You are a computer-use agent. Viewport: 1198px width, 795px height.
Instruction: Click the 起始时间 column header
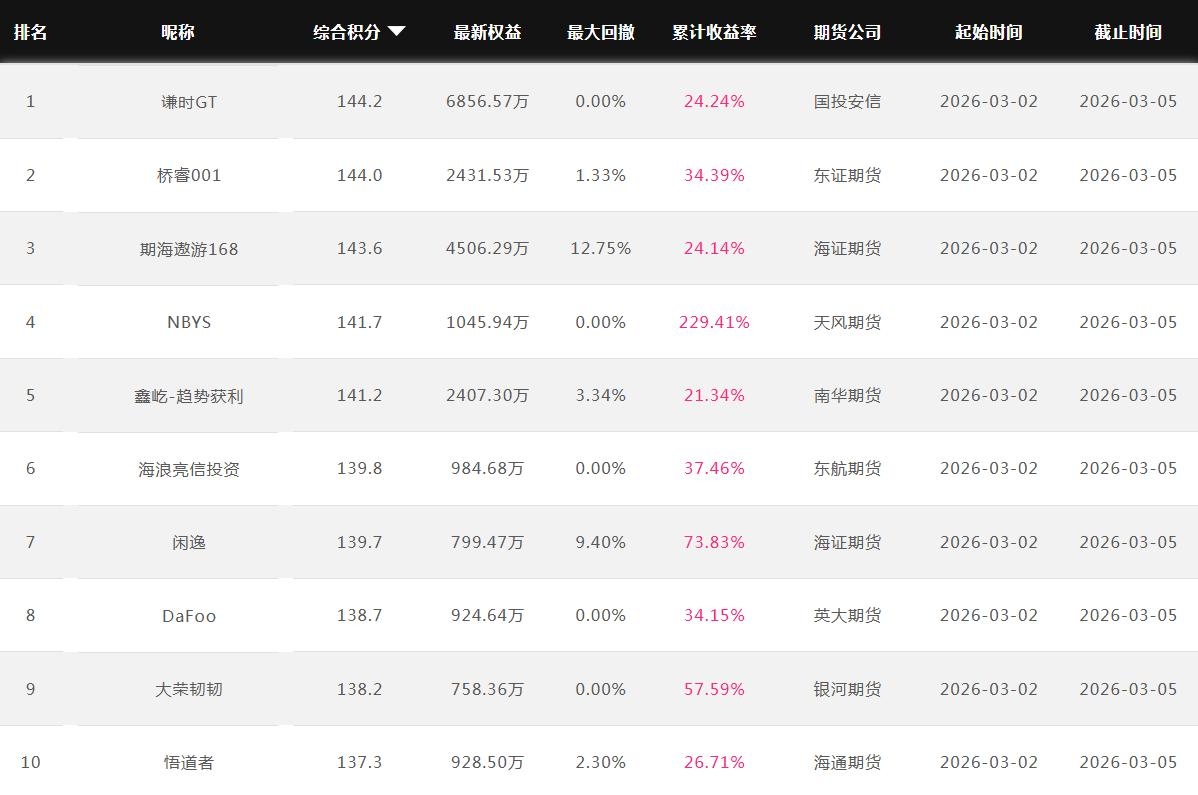(988, 32)
